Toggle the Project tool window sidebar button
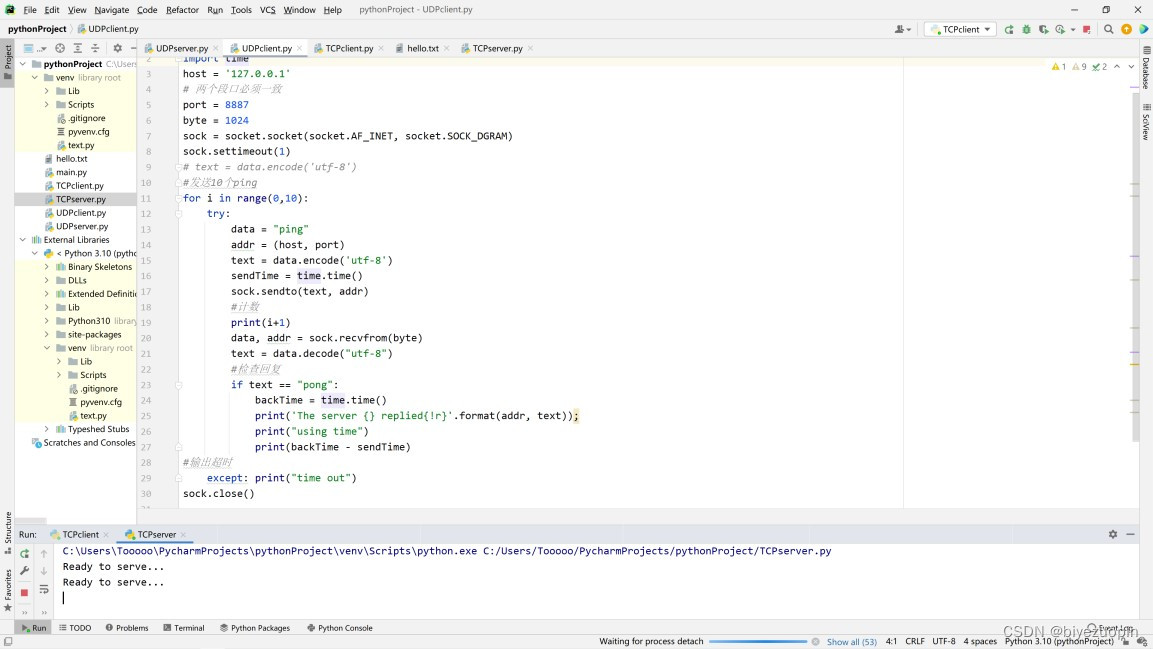 coord(7,60)
